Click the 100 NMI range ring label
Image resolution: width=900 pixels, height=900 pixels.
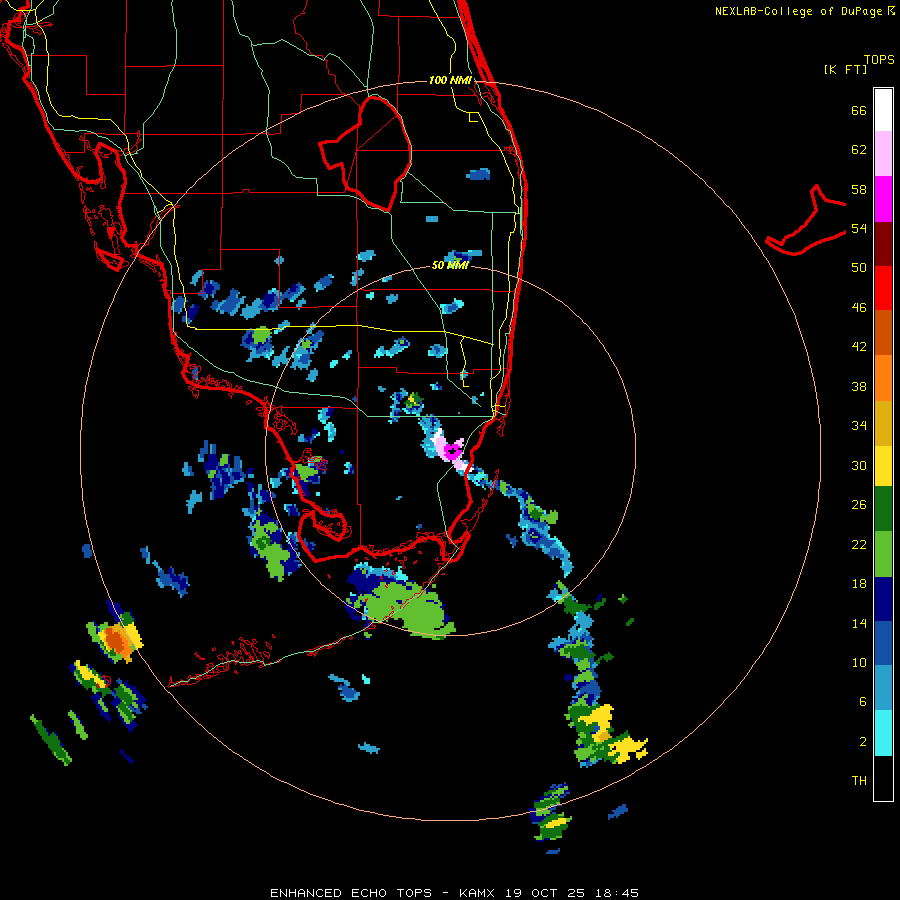(x=450, y=80)
